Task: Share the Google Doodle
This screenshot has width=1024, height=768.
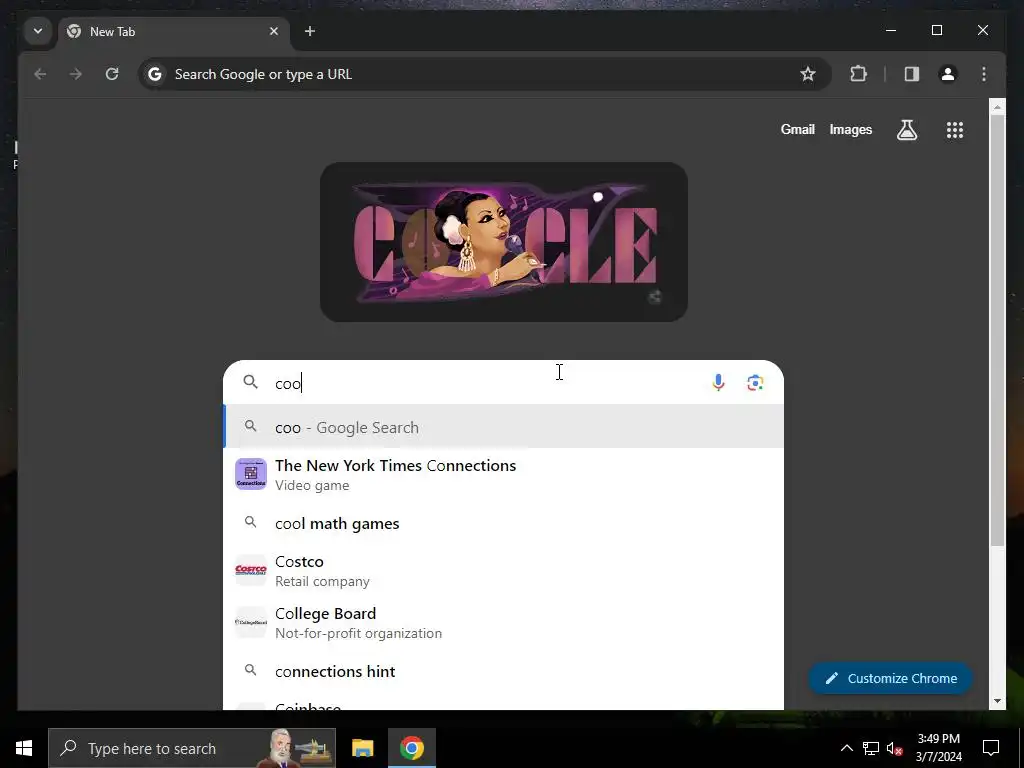Action: (654, 297)
